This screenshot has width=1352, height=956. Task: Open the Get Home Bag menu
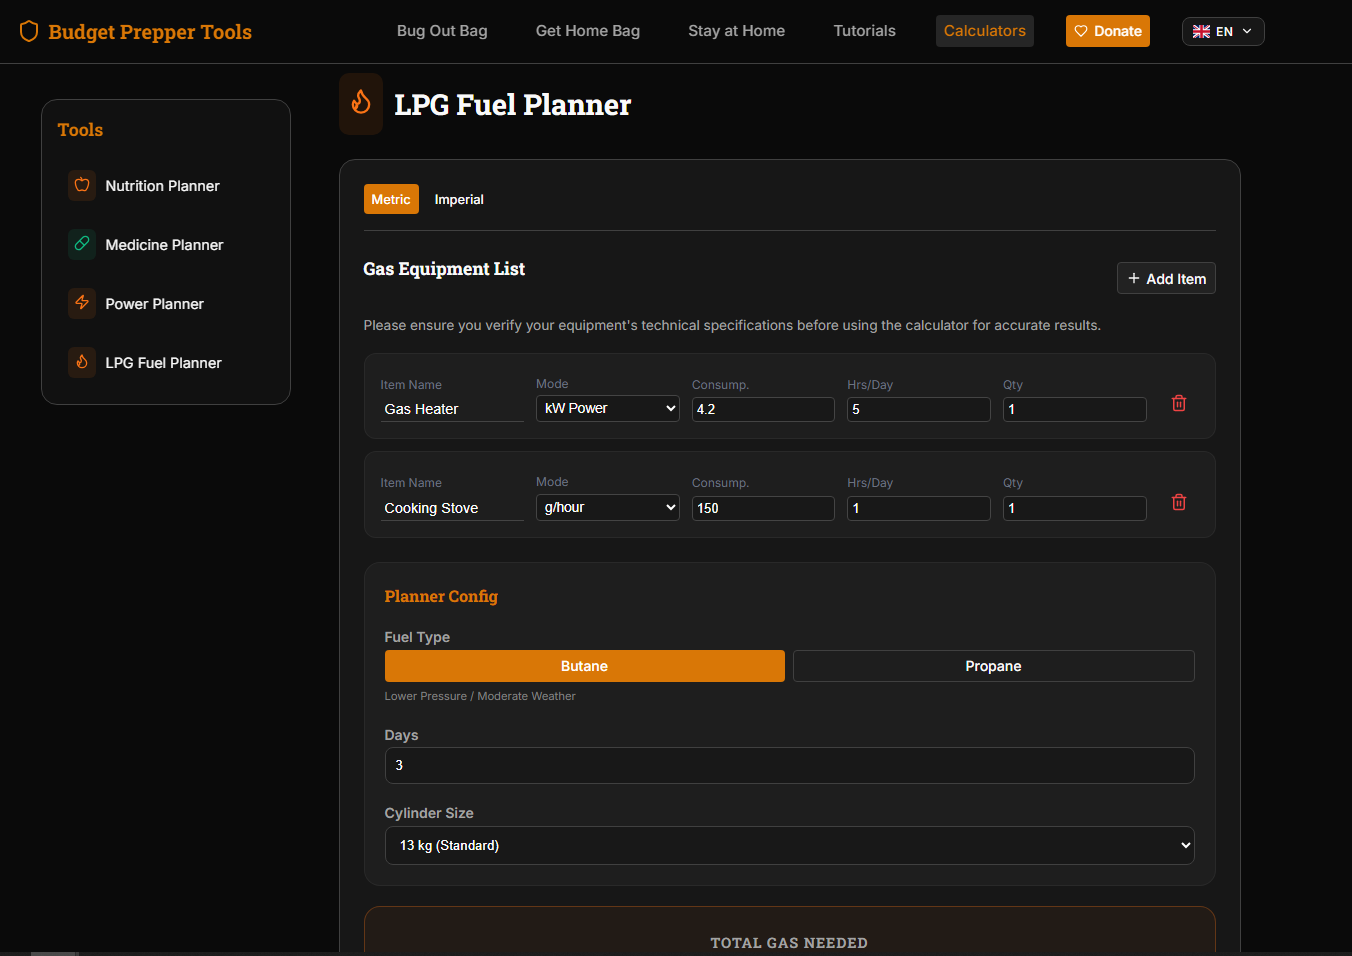[x=588, y=31]
